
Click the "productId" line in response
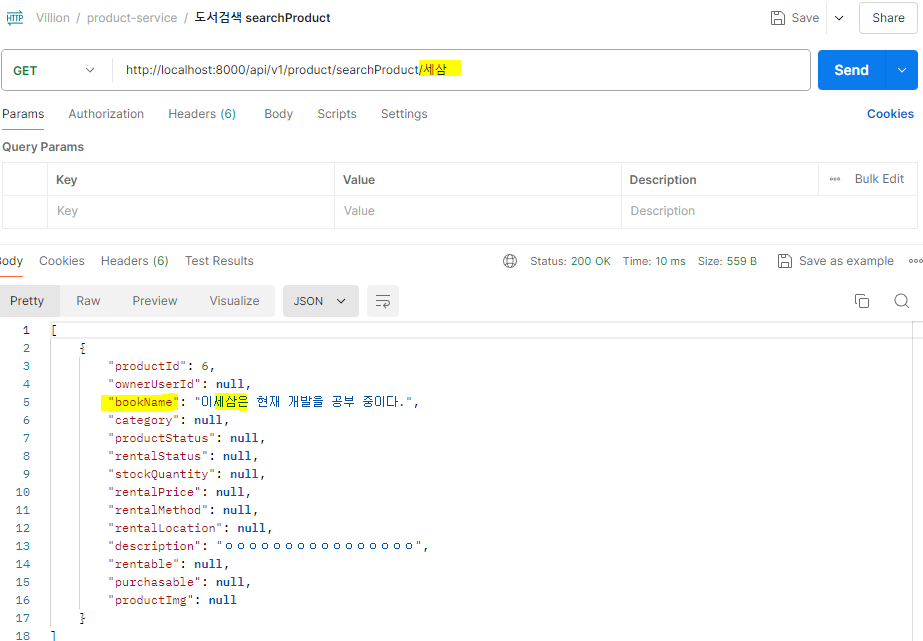(161, 366)
